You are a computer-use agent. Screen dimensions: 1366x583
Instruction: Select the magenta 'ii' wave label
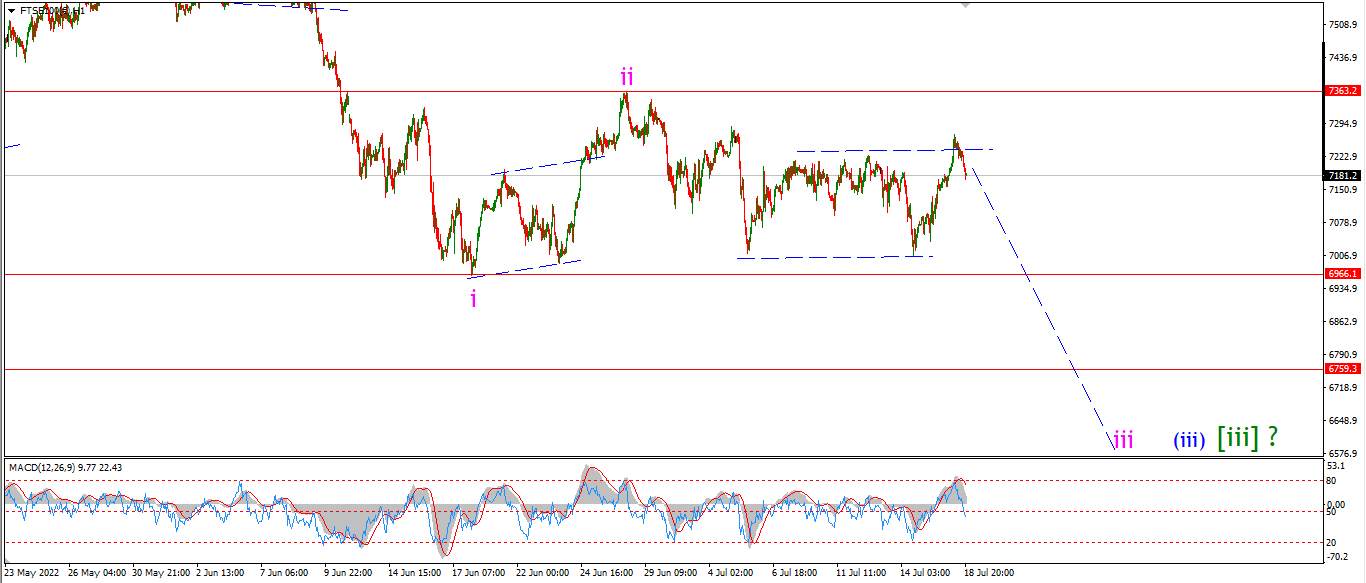626,77
